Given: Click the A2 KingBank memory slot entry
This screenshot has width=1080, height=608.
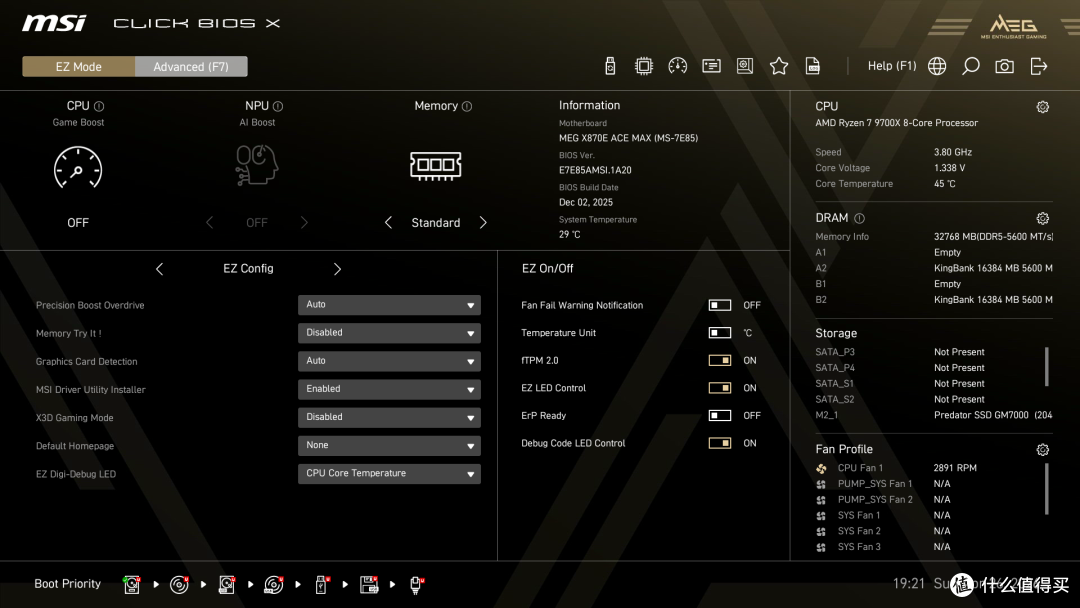Looking at the screenshot, I should click(x=934, y=268).
